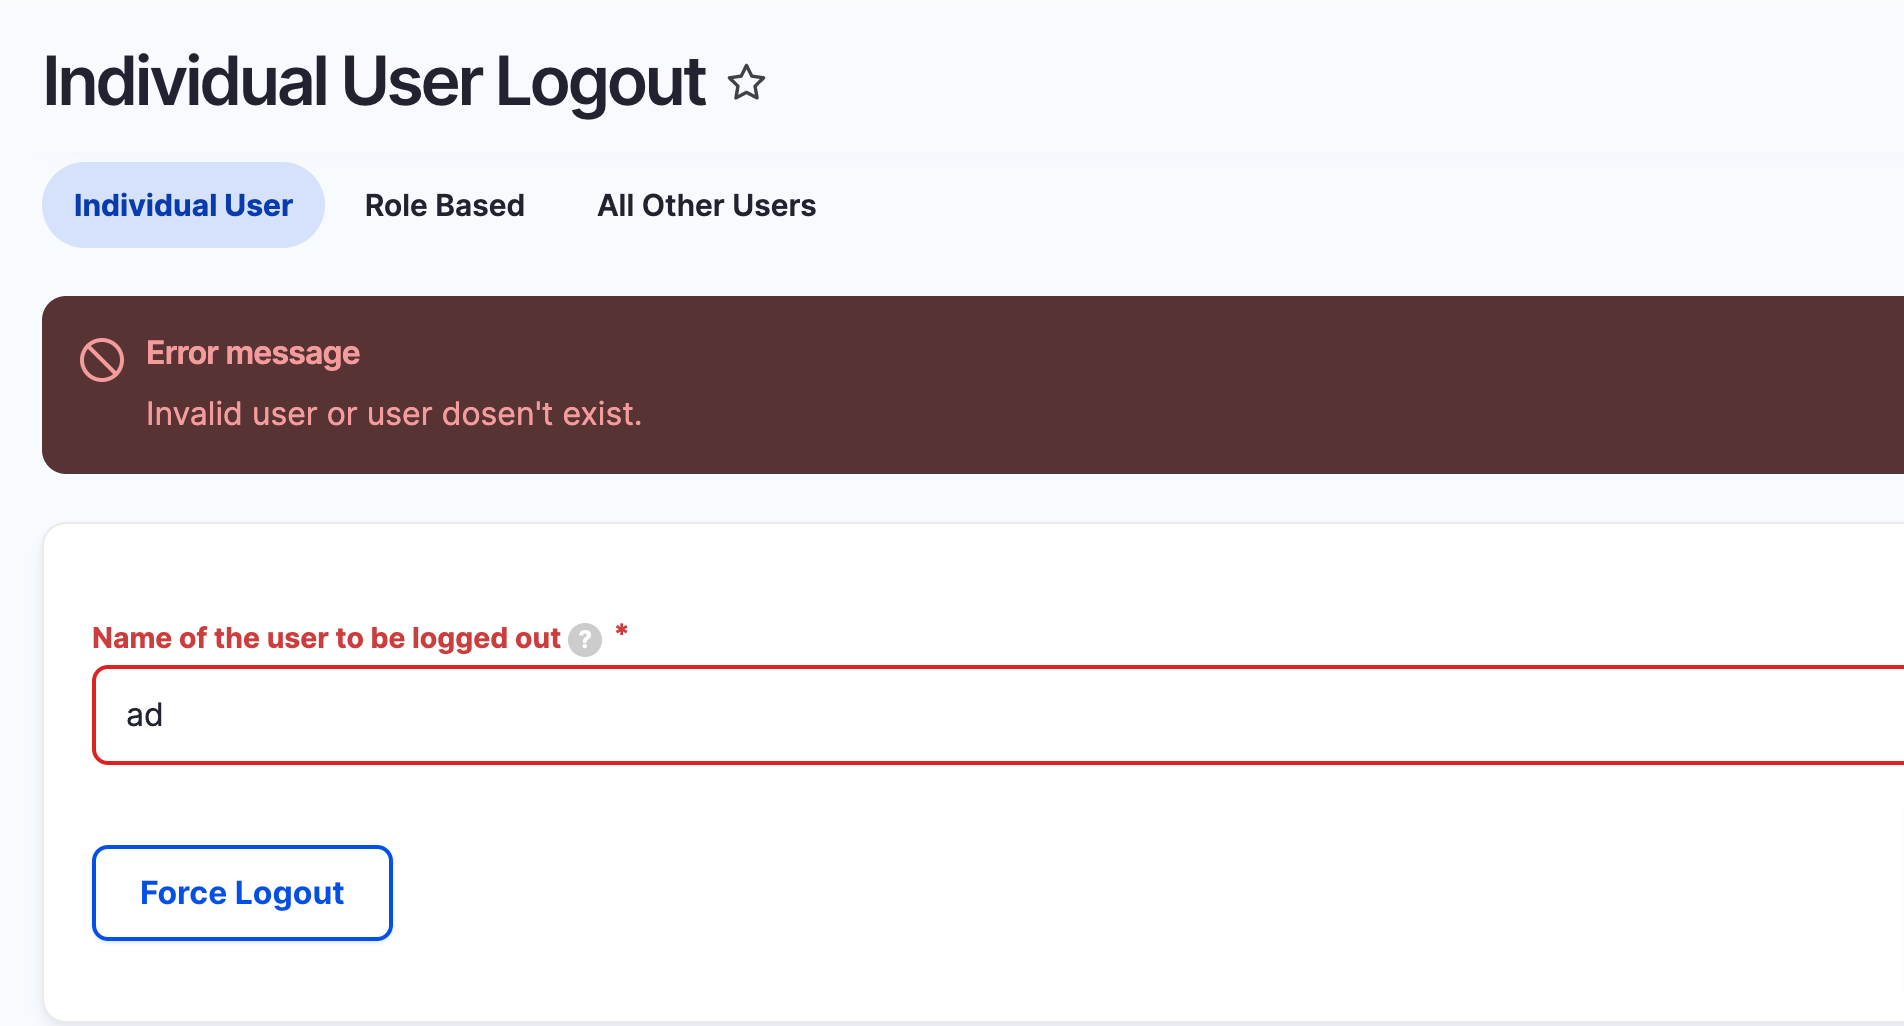Click the 'Error message' heading
Screen dimensions: 1904x1026
(x=253, y=353)
